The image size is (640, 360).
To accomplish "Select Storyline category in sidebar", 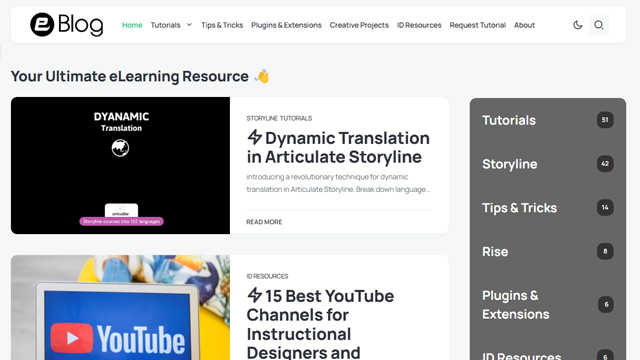I will click(510, 164).
